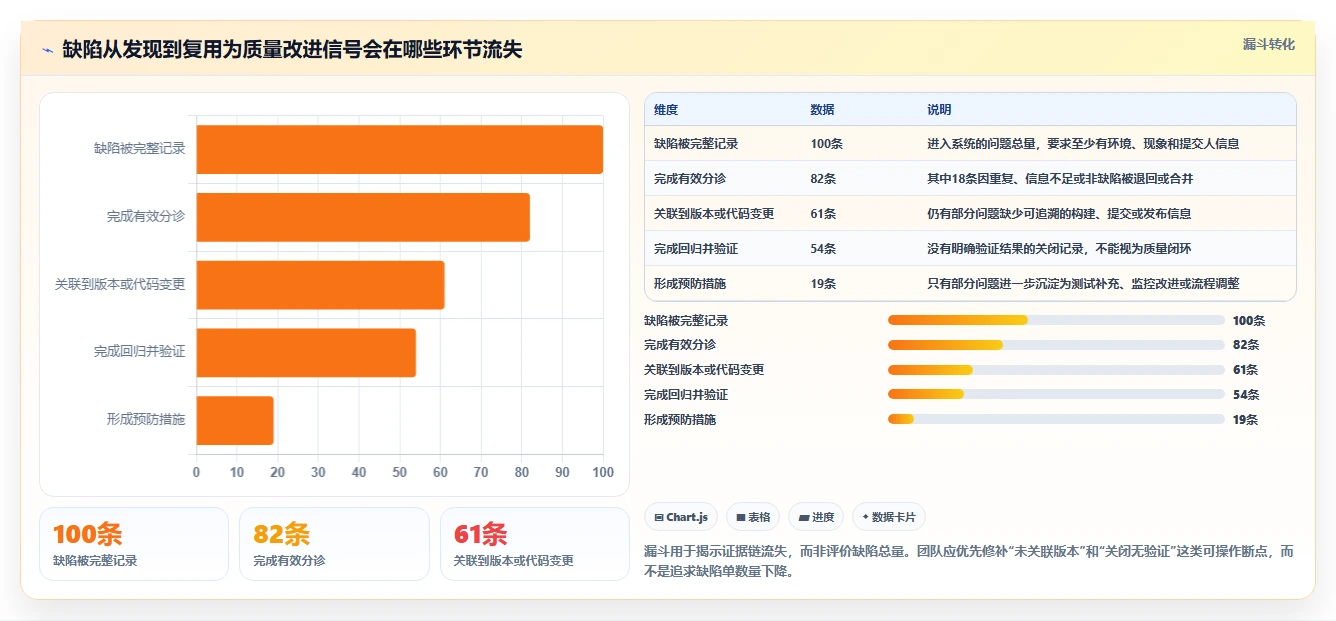This screenshot has width=1336, height=621.
Task: Open the 61条 关联到版本 stat card
Action: (x=535, y=544)
